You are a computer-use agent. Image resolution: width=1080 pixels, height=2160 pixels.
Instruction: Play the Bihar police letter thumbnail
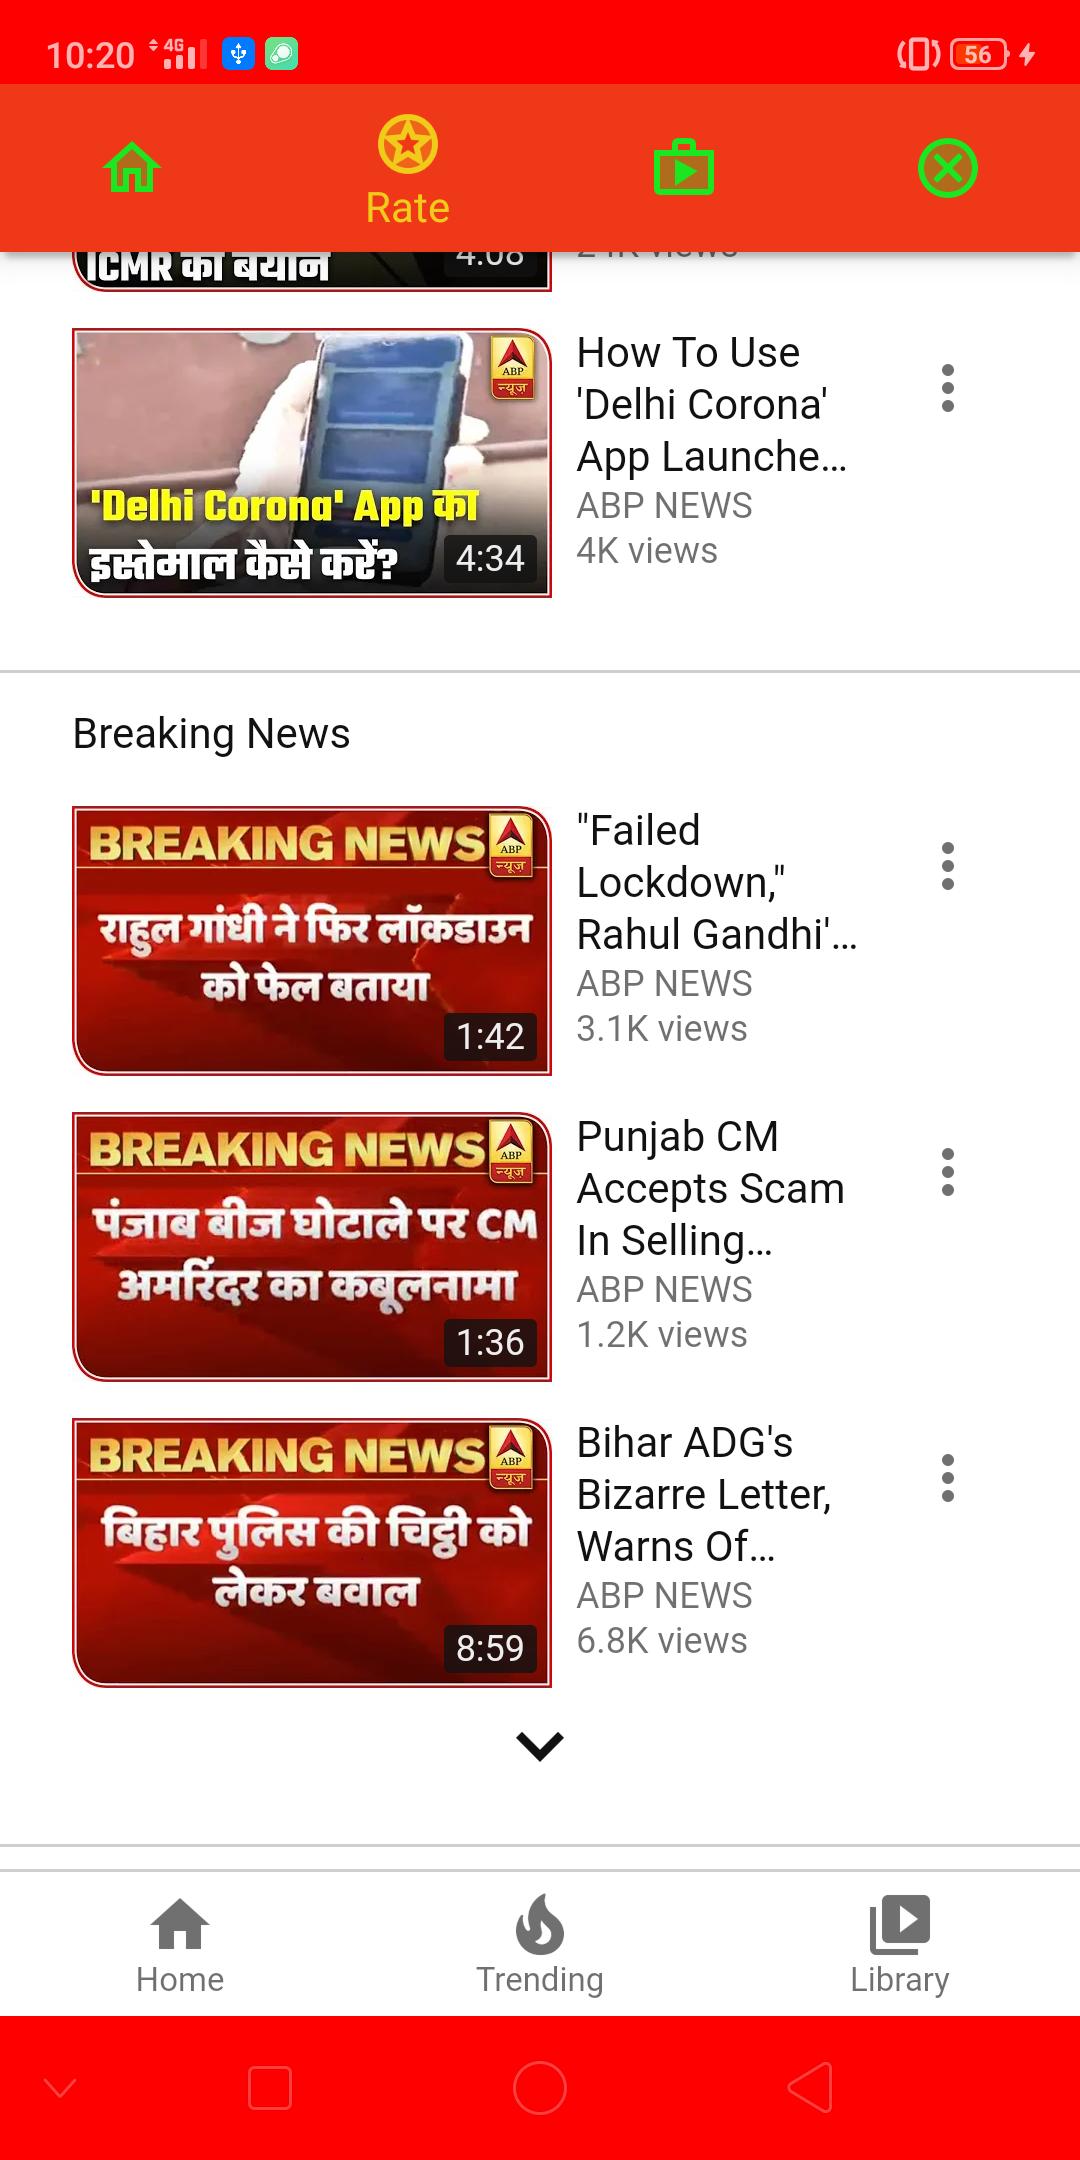click(x=312, y=1553)
